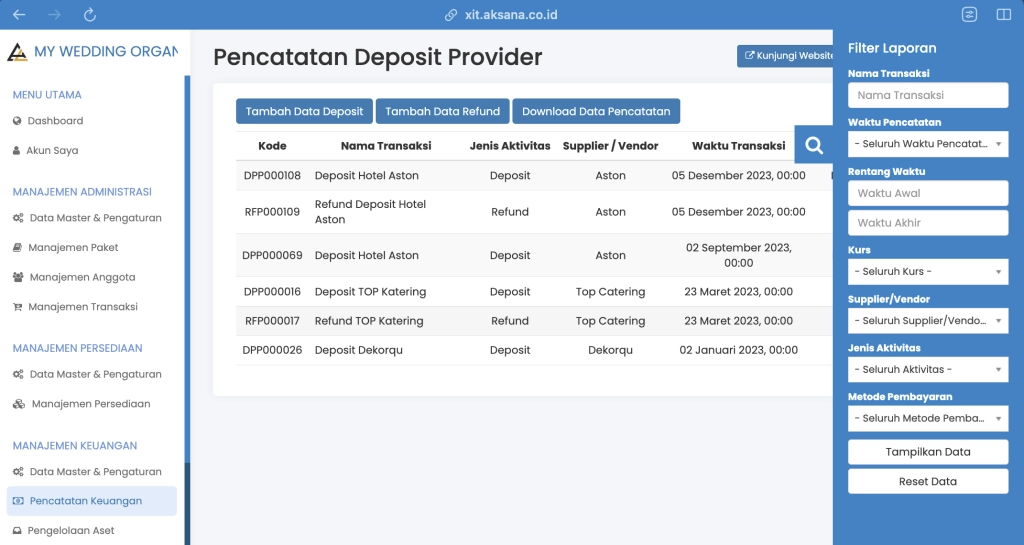Expand the Supplier/Vendor dropdown
This screenshot has width=1024, height=545.
[927, 321]
